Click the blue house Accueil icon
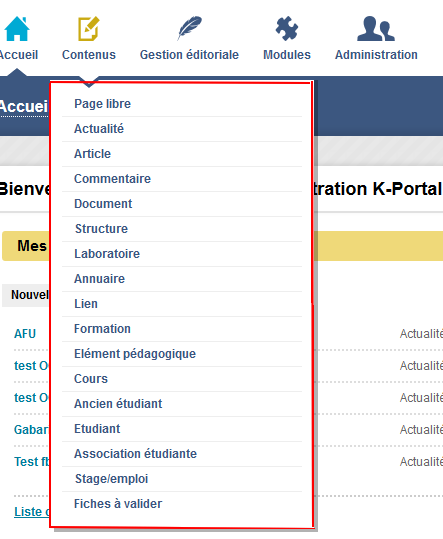 point(17,29)
